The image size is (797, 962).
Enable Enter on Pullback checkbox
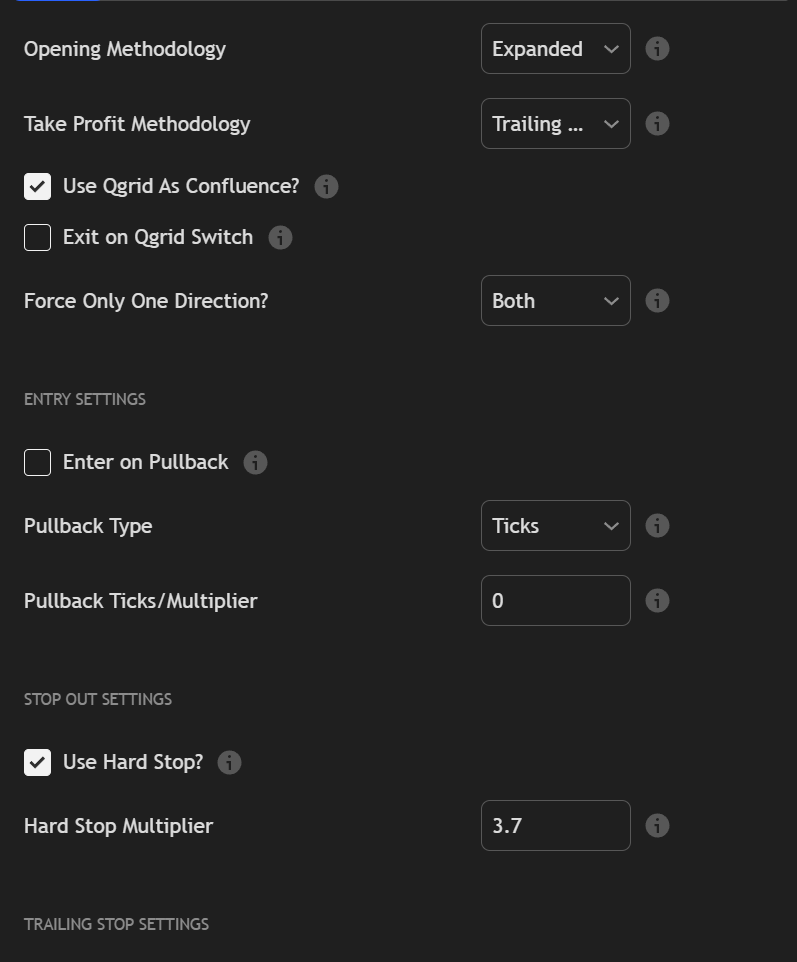(38, 463)
